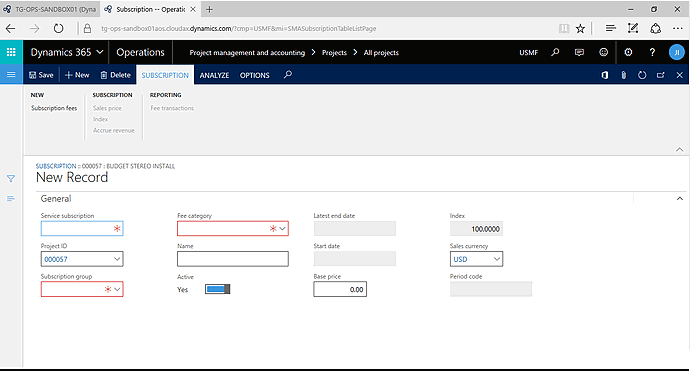This screenshot has width=690, height=371.
Task: Open Fee transactions report
Action: pyautogui.click(x=172, y=108)
